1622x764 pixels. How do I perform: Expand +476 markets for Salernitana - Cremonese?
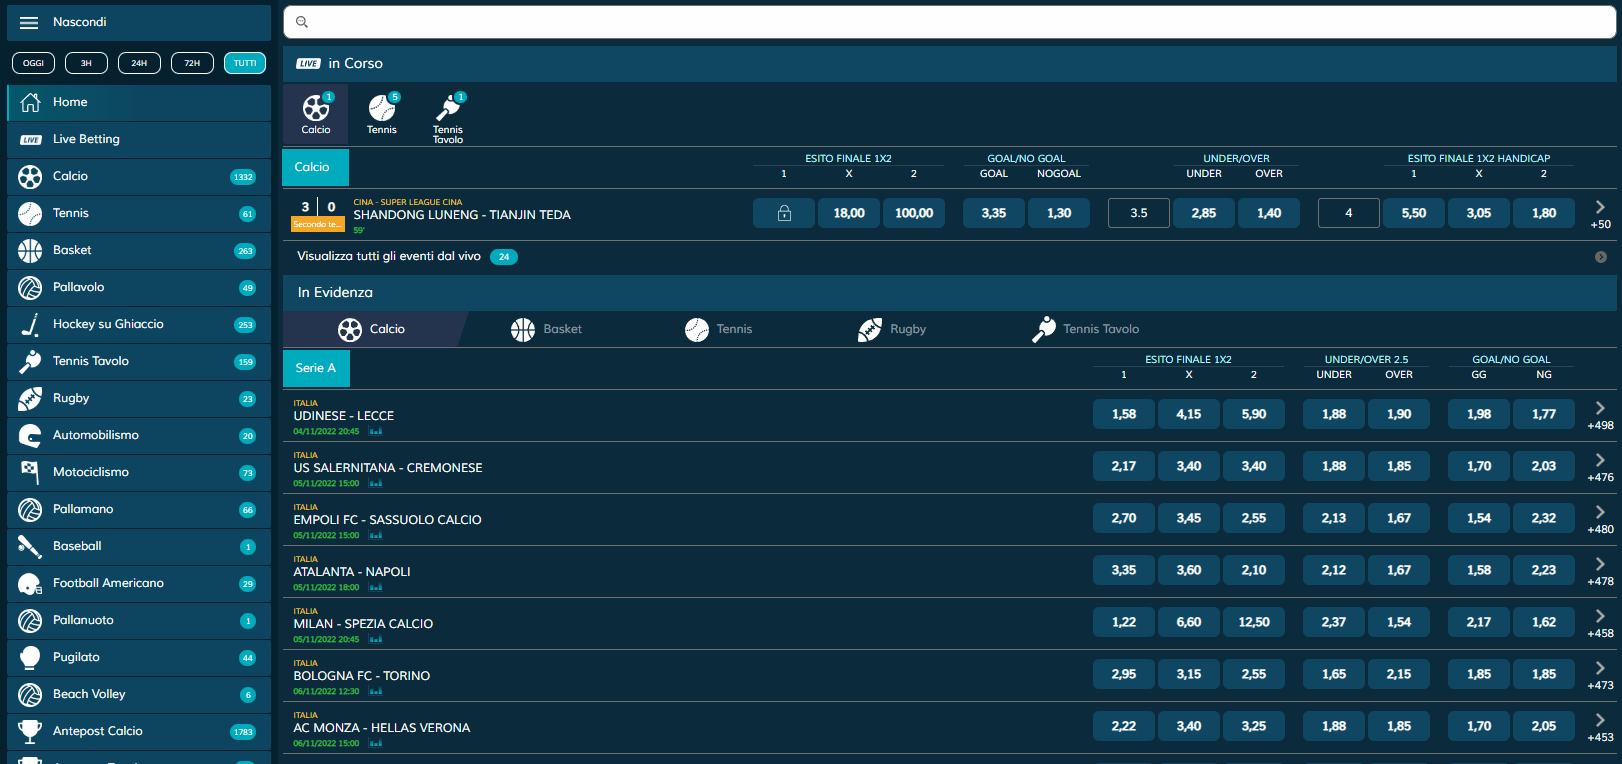[1600, 467]
